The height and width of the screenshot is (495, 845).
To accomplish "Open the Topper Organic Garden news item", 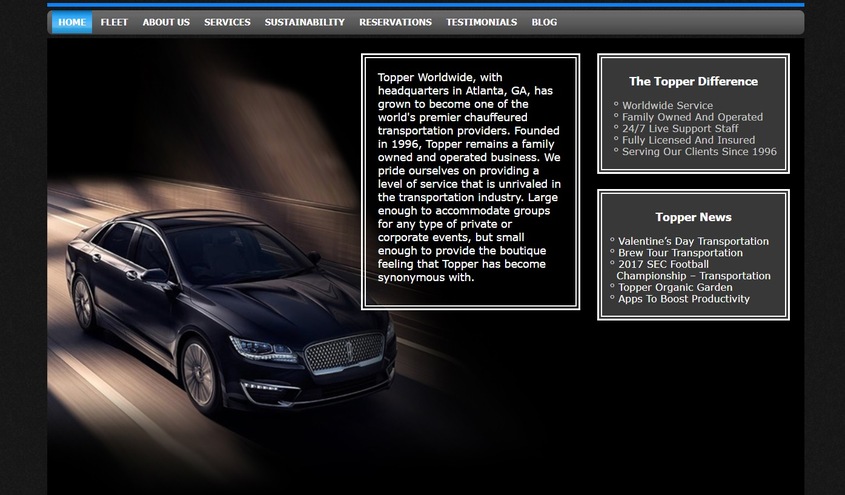I will (x=675, y=287).
